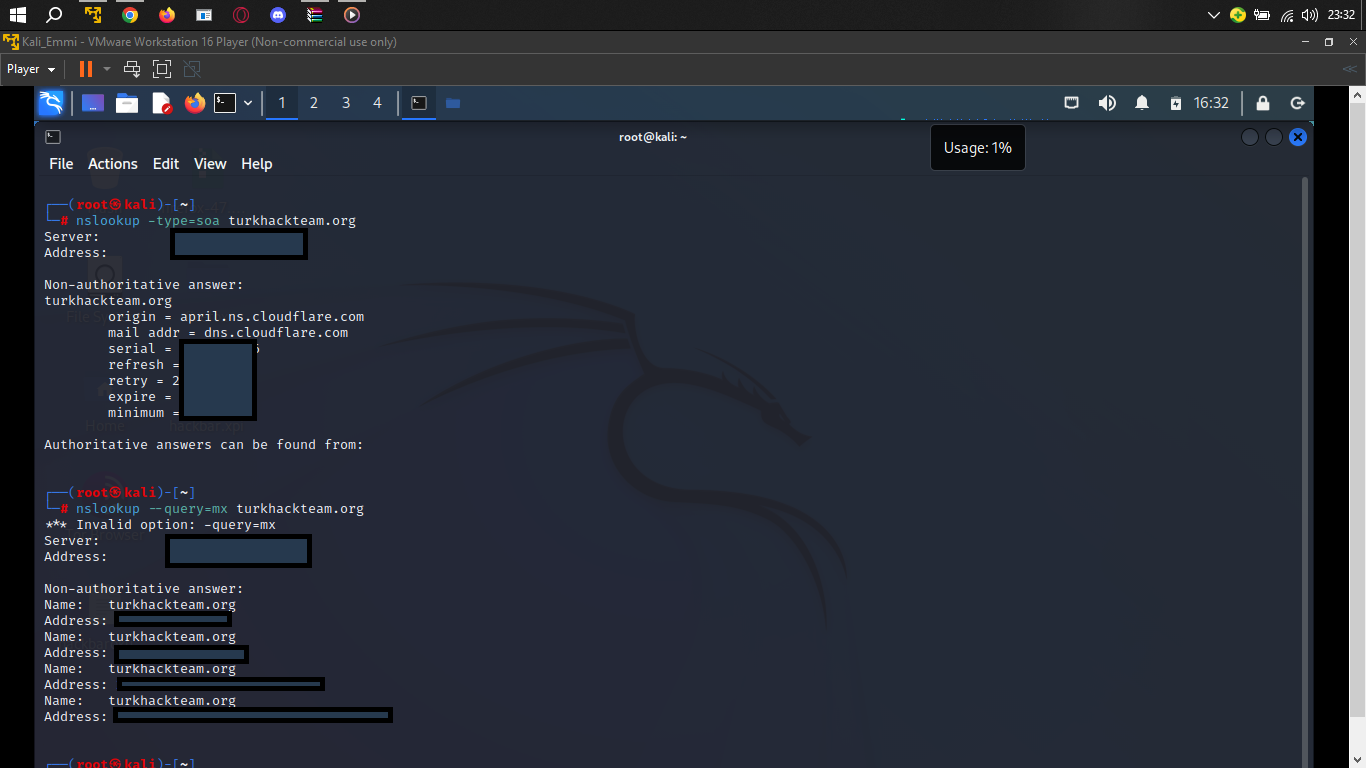Viewport: 1366px width, 768px height.
Task: Click the VMware Player taskbar icon
Action: pos(93,15)
